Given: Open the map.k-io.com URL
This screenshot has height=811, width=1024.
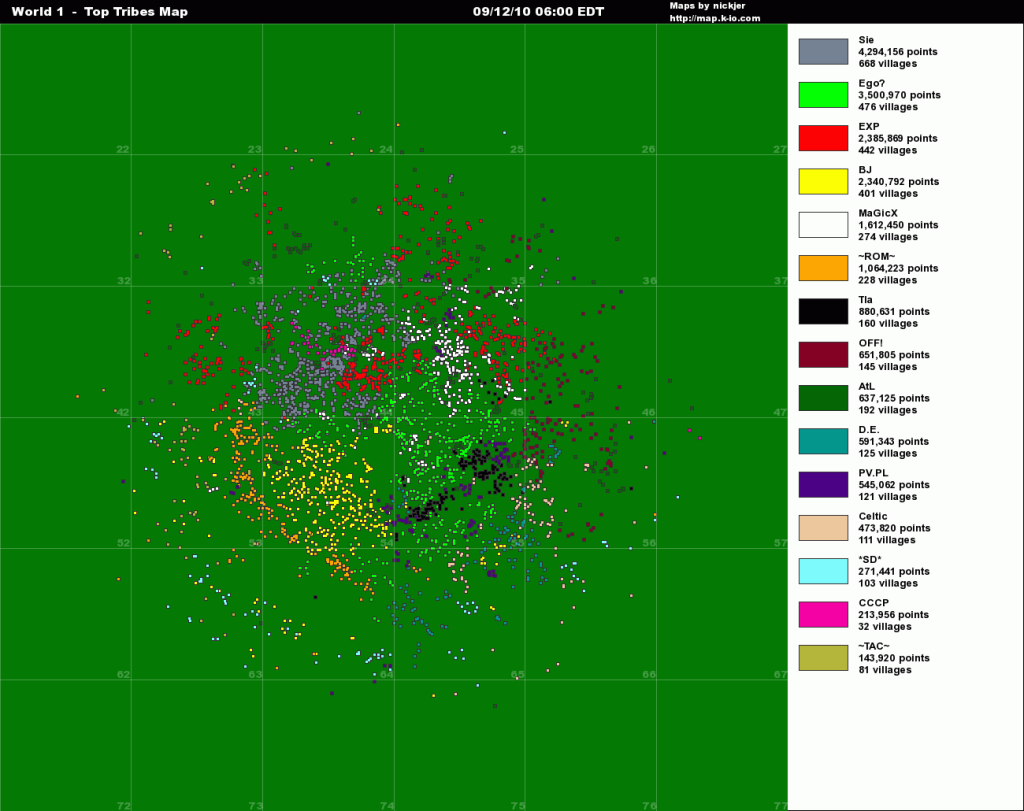Looking at the screenshot, I should click(714, 18).
